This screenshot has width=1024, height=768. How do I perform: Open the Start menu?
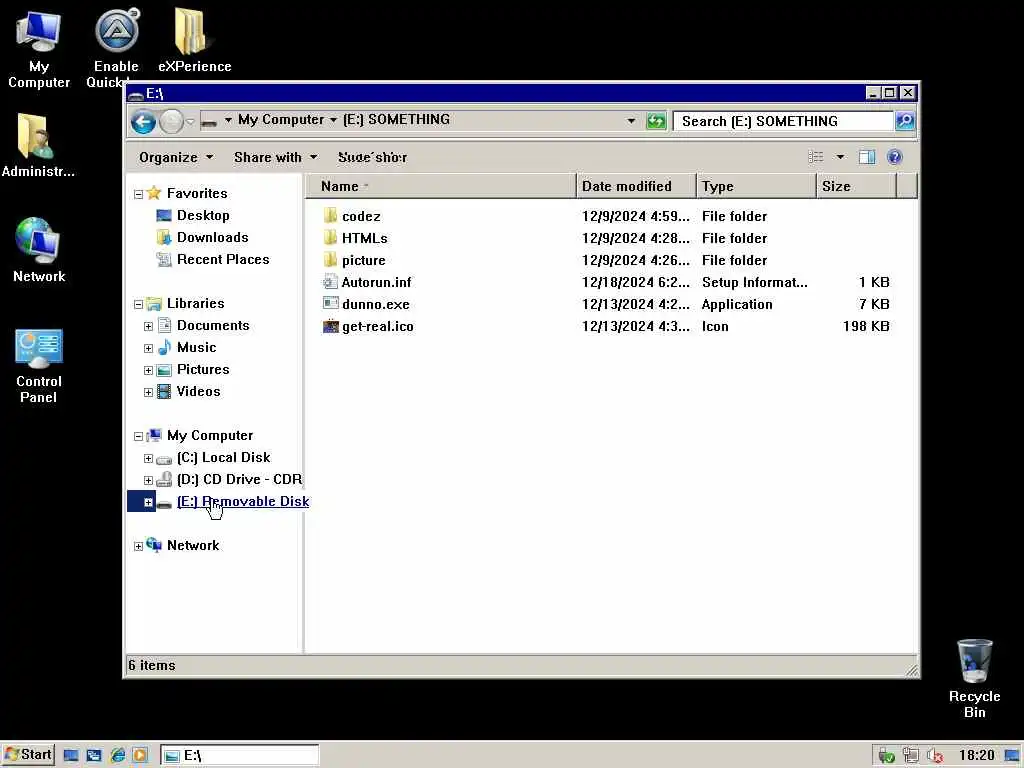point(28,755)
